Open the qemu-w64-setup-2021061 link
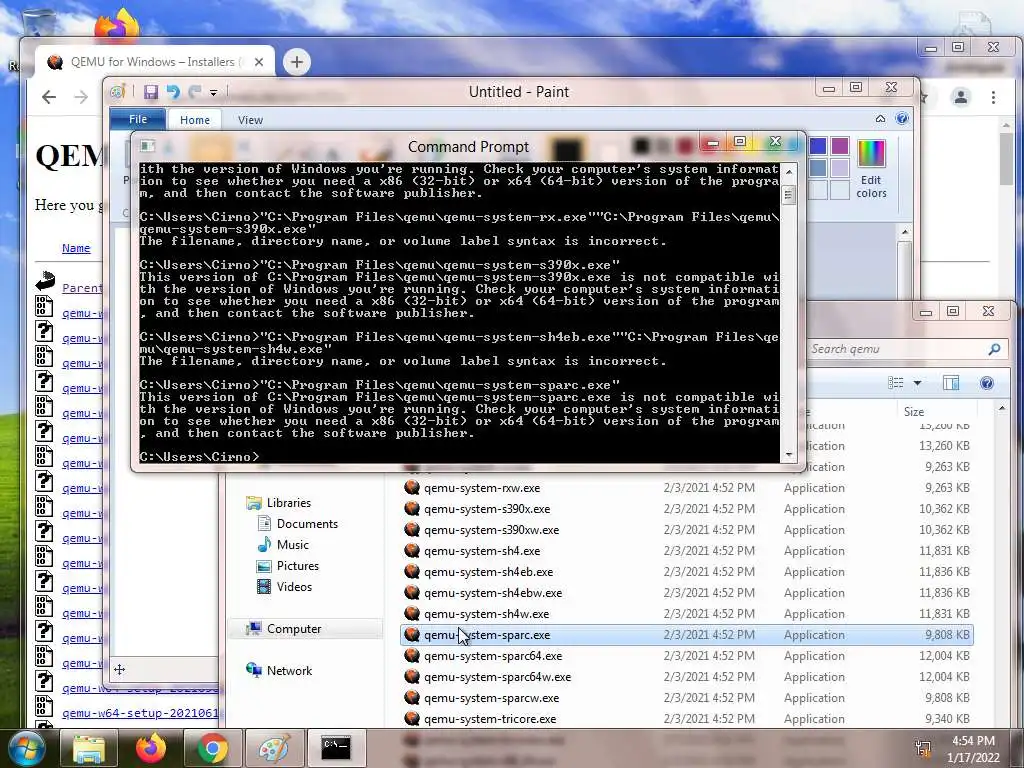1024x768 pixels. click(140, 712)
